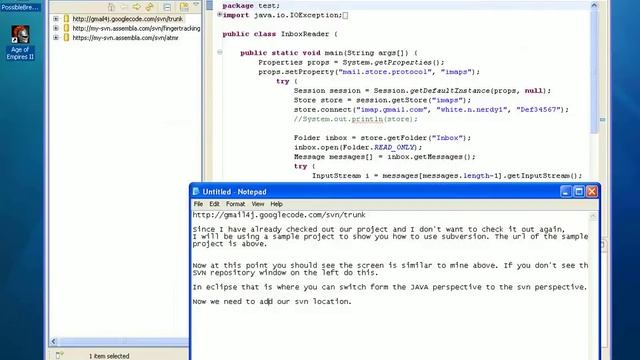Select http://gmail4j.googlecode.com/svn/trunk repository entry
Viewport: 640px width, 360px height.
point(128,19)
